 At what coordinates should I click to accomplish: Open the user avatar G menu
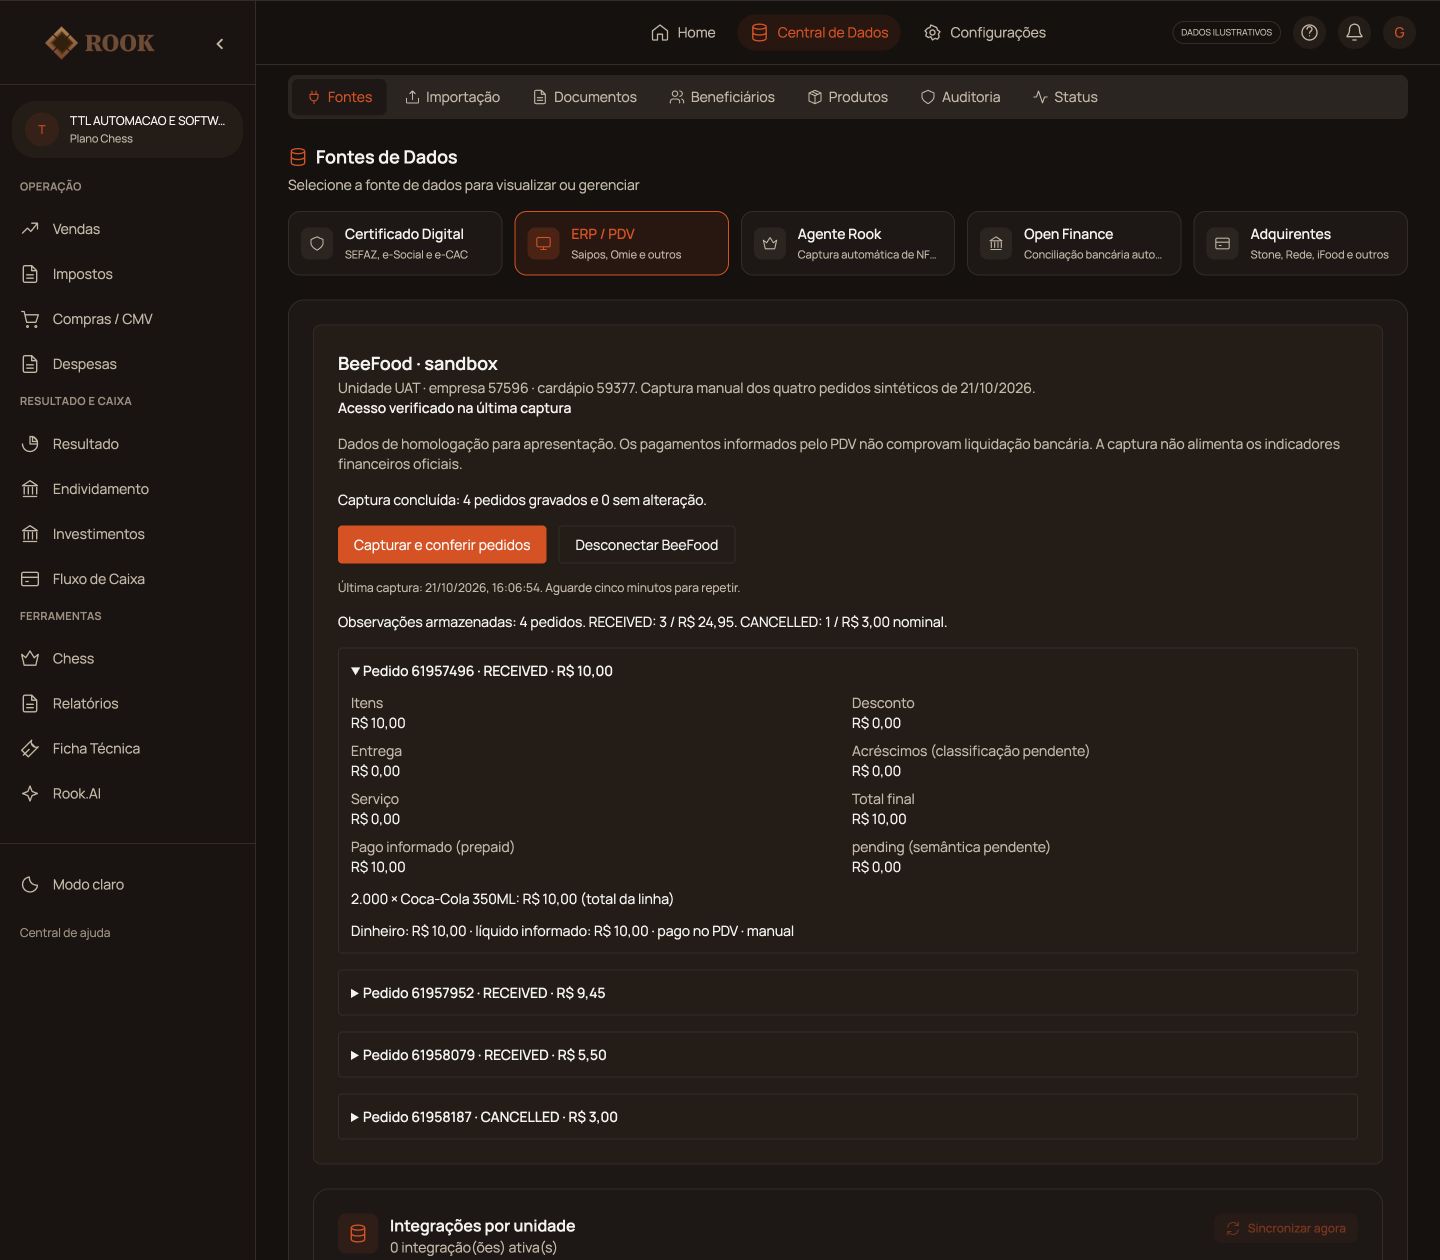1399,32
